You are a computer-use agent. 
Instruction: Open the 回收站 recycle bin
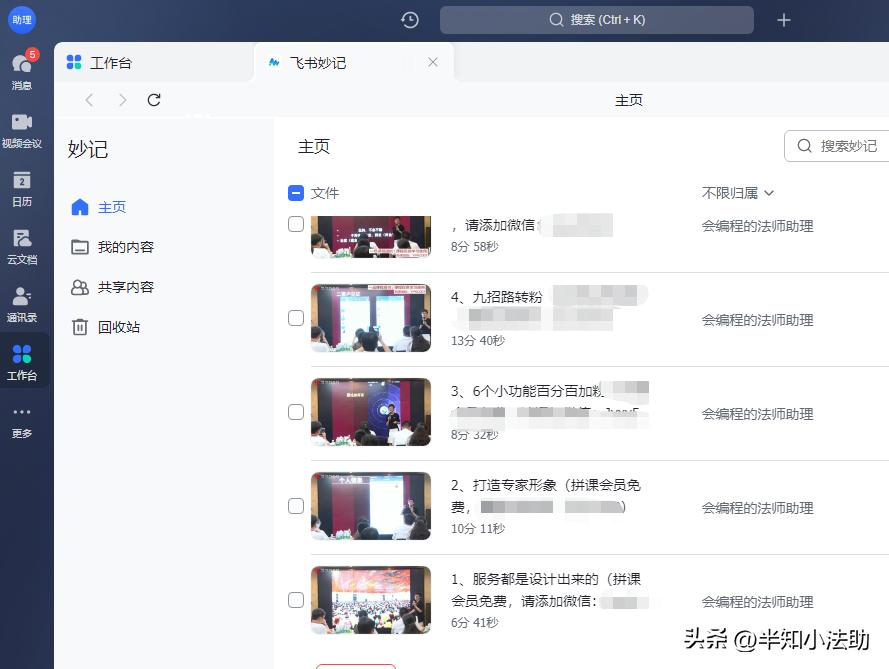click(122, 327)
